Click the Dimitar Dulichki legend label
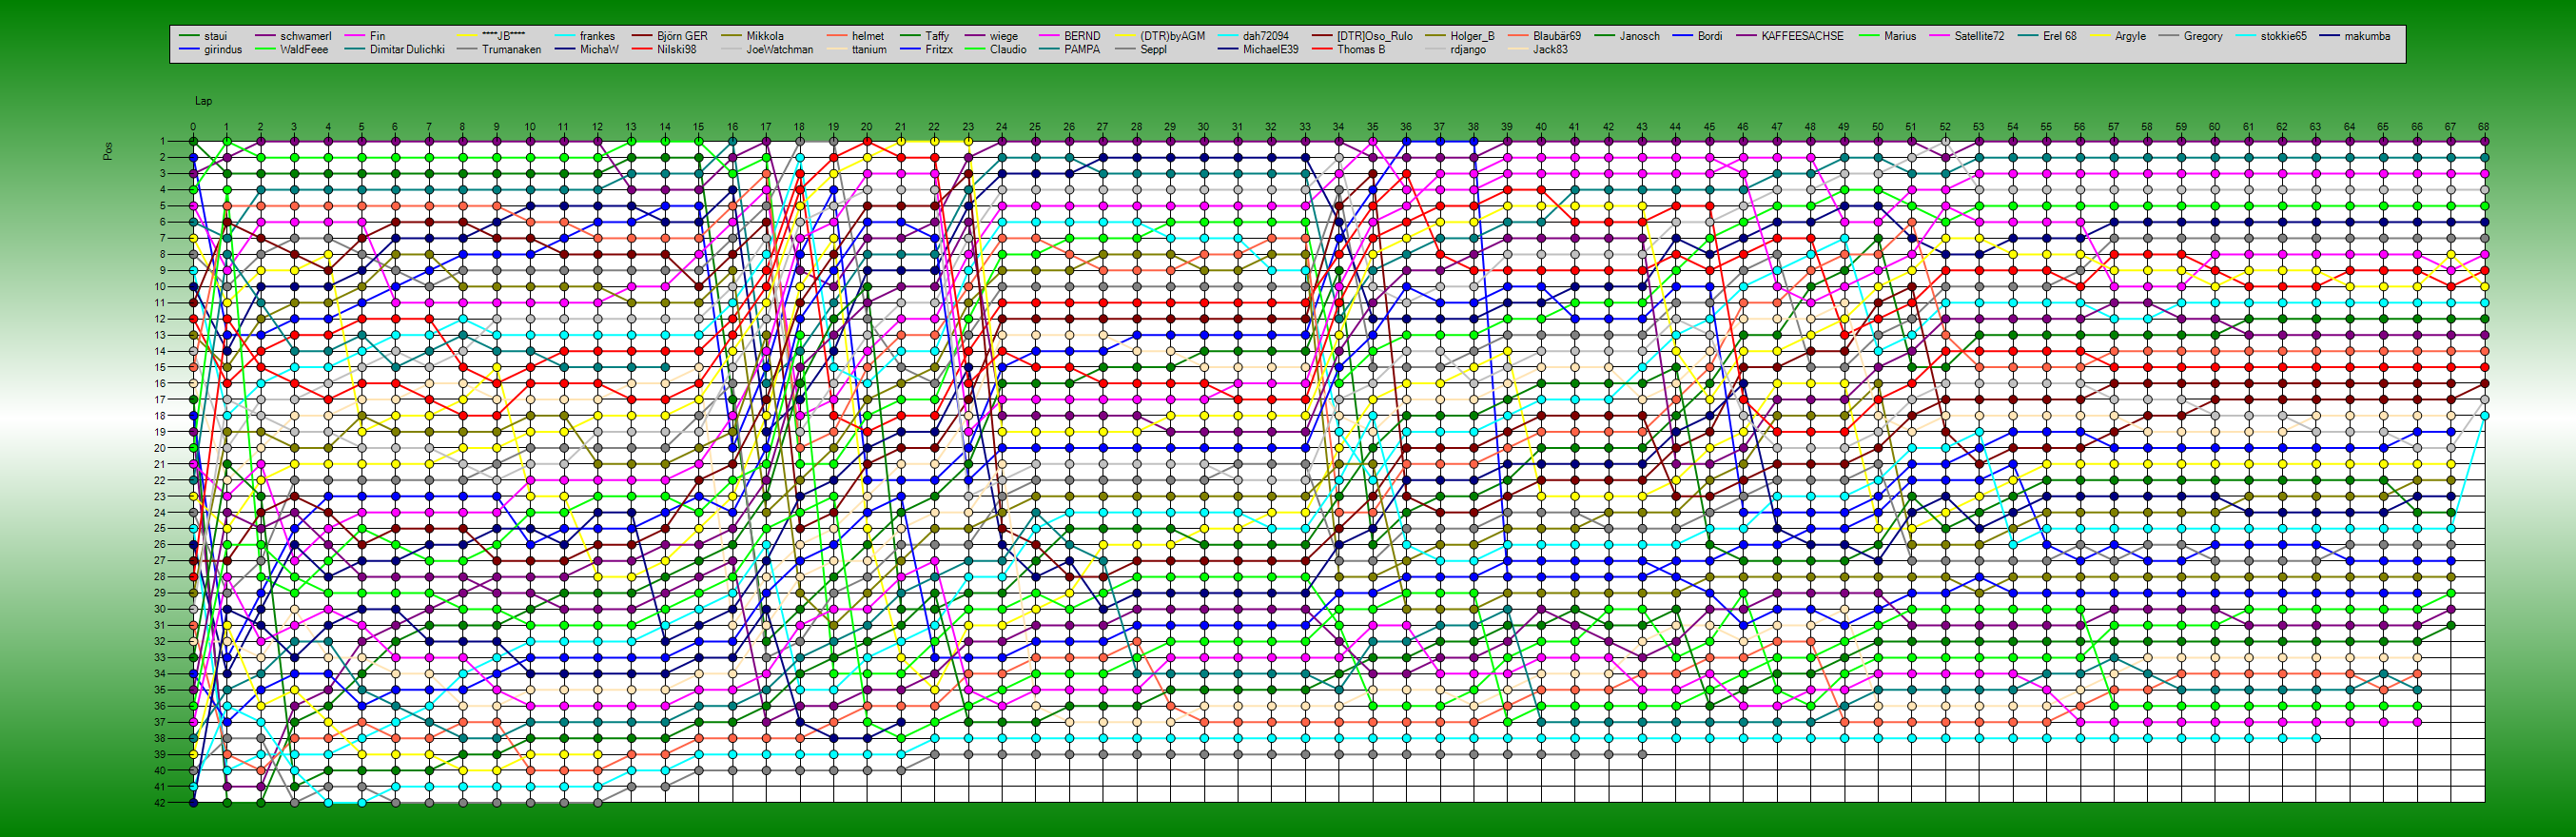Image resolution: width=2576 pixels, height=837 pixels. [406, 50]
